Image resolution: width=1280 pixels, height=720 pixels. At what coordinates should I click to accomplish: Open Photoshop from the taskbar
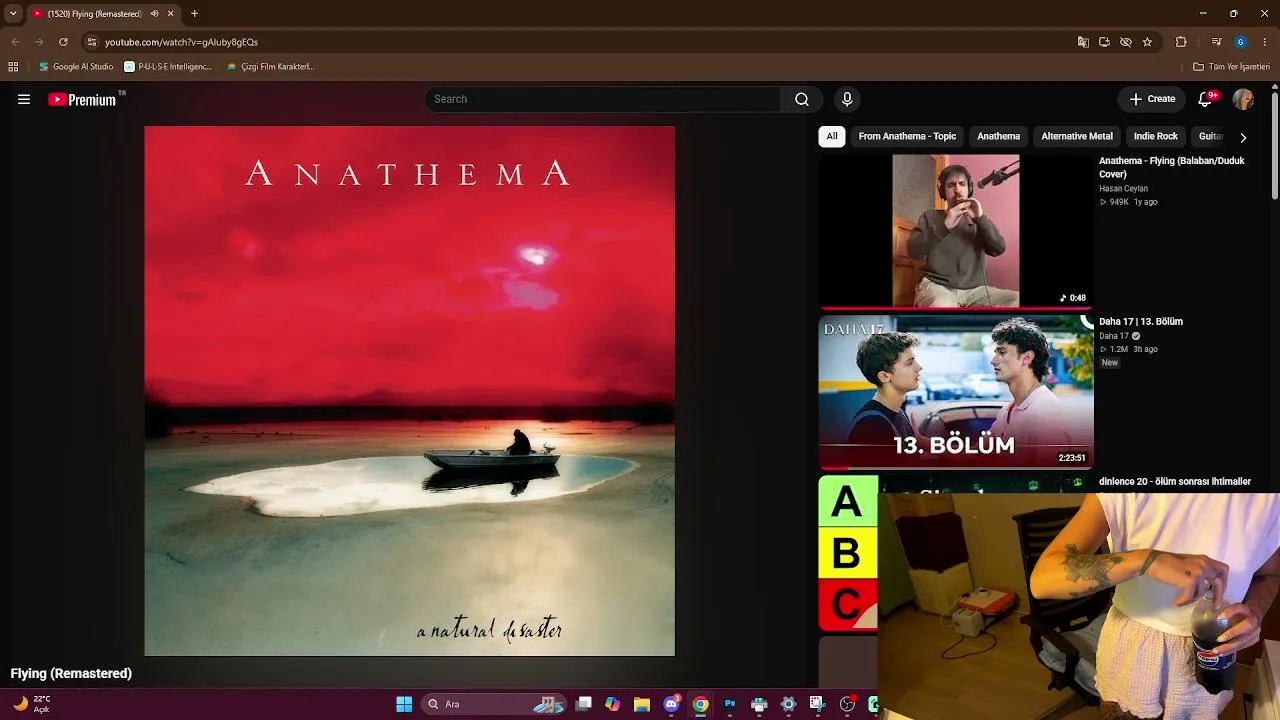(730, 704)
